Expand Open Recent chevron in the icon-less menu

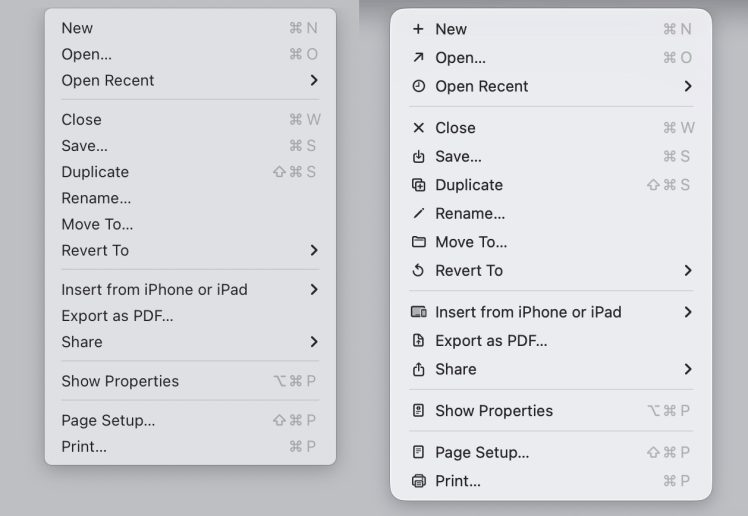(313, 80)
